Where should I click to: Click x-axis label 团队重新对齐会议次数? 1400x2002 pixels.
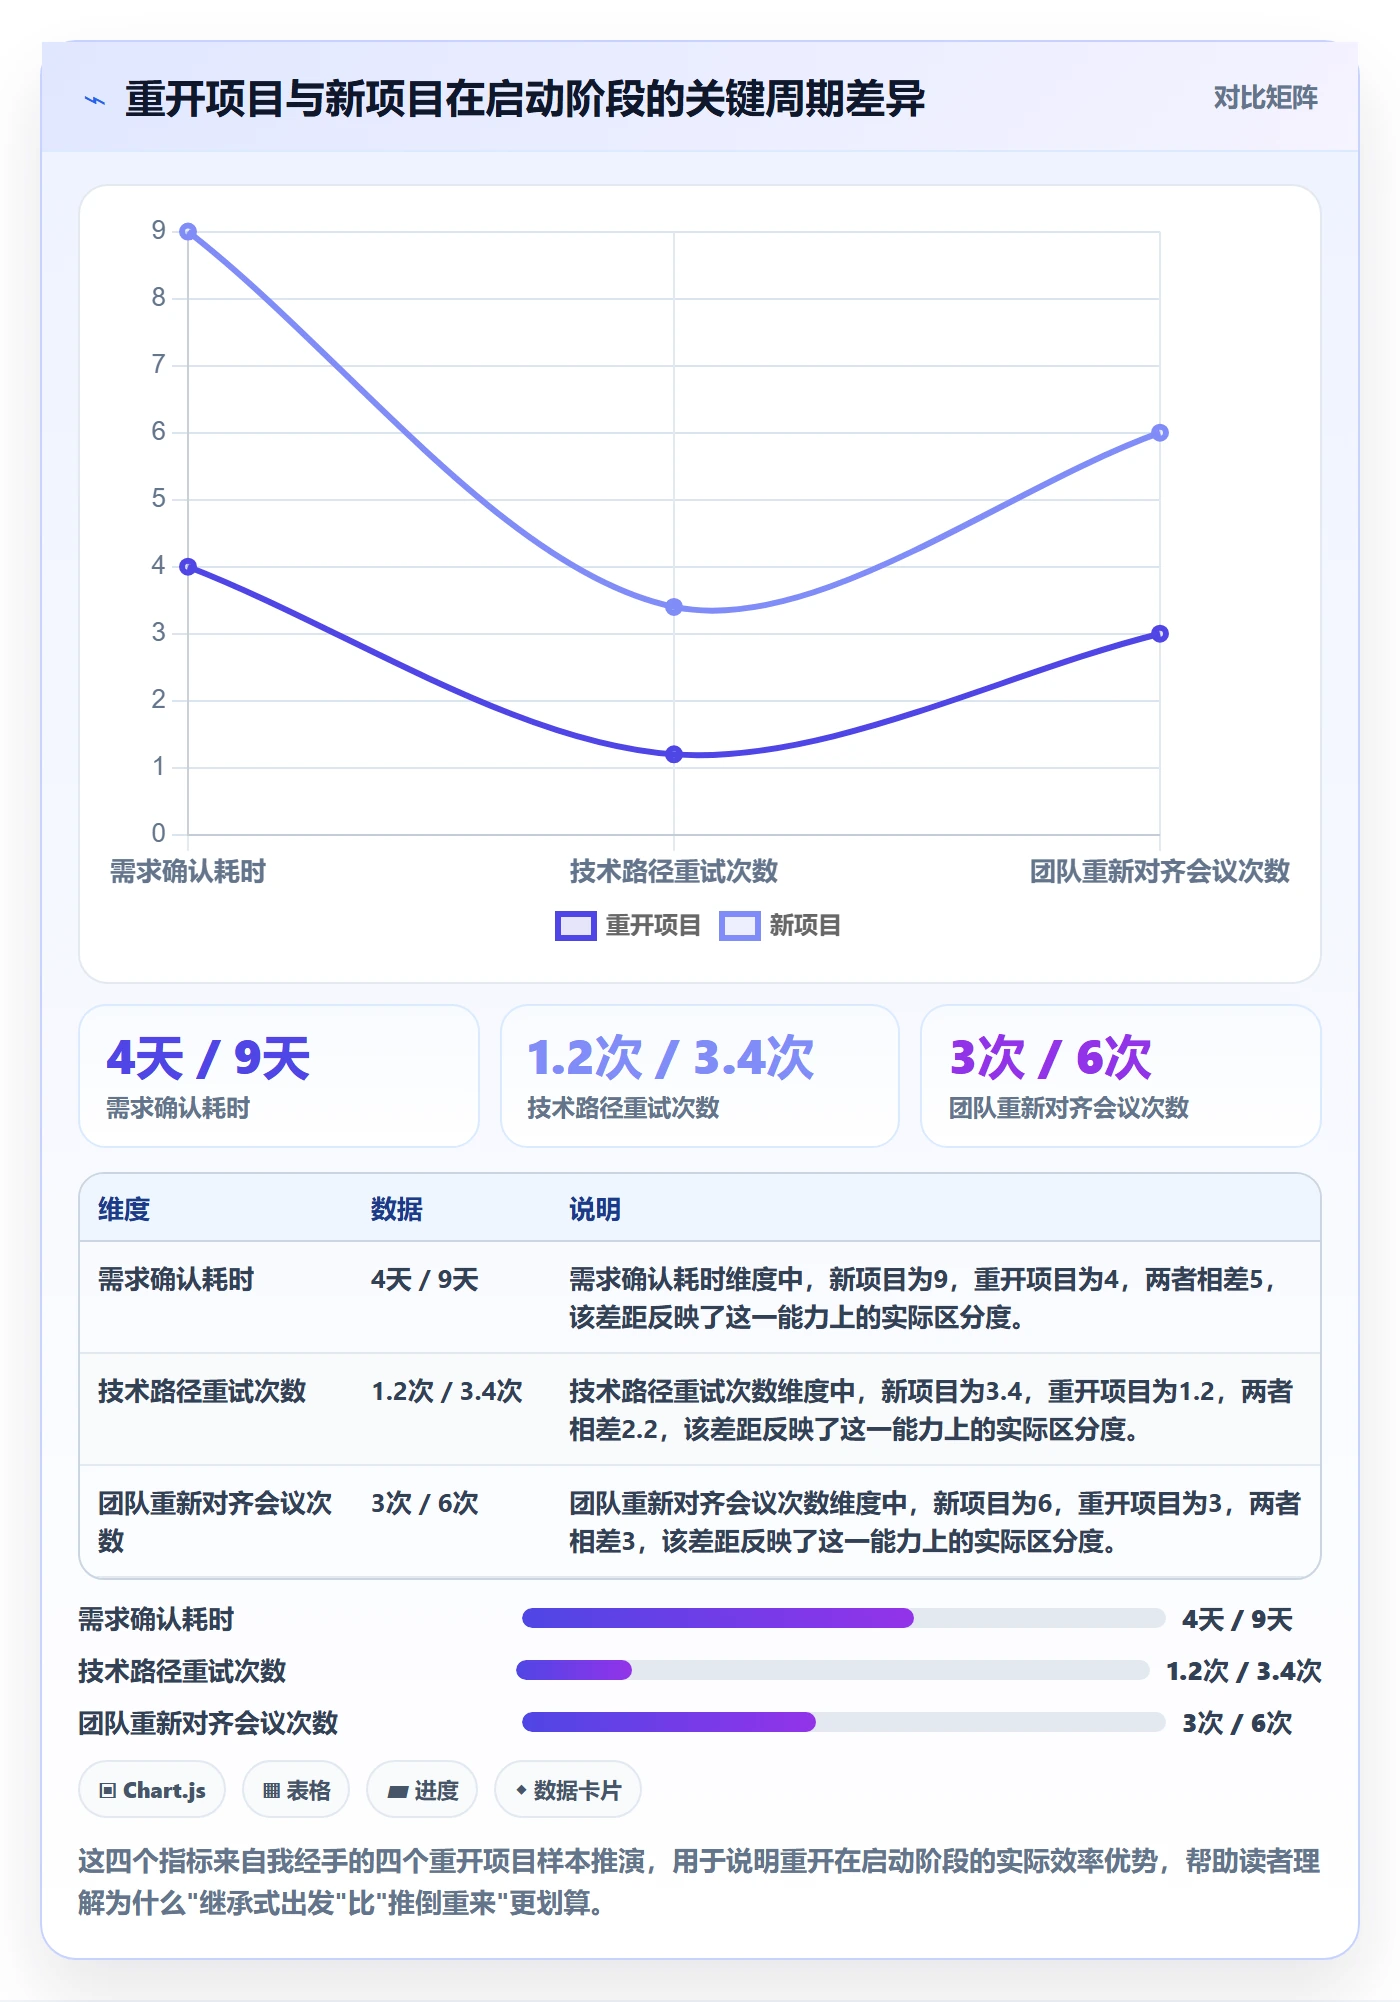tap(1160, 872)
